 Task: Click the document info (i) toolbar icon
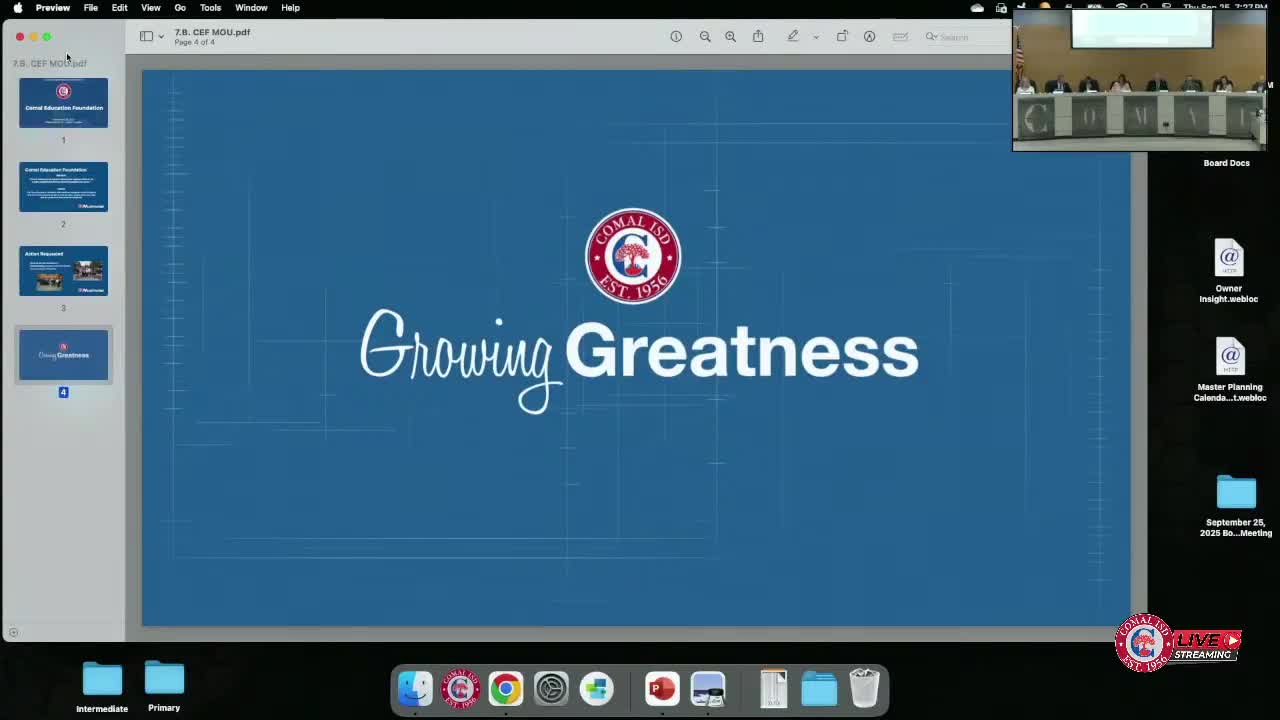point(676,37)
